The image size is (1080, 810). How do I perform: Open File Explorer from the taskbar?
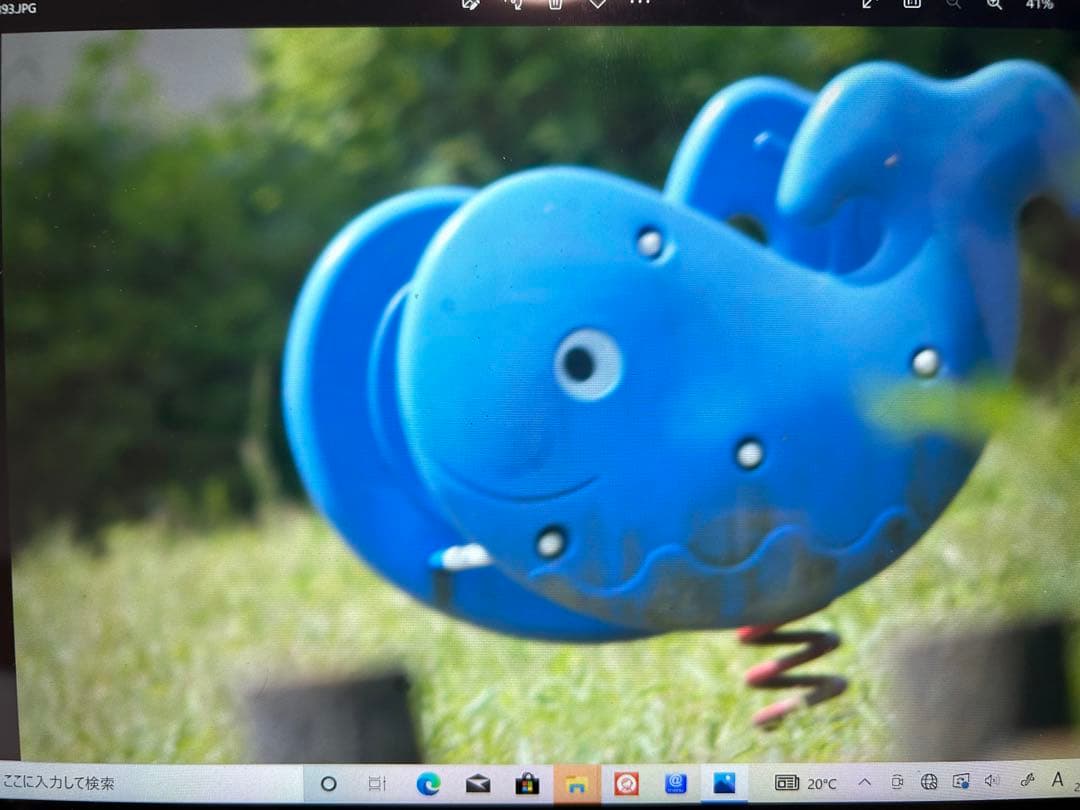pyautogui.click(x=577, y=784)
